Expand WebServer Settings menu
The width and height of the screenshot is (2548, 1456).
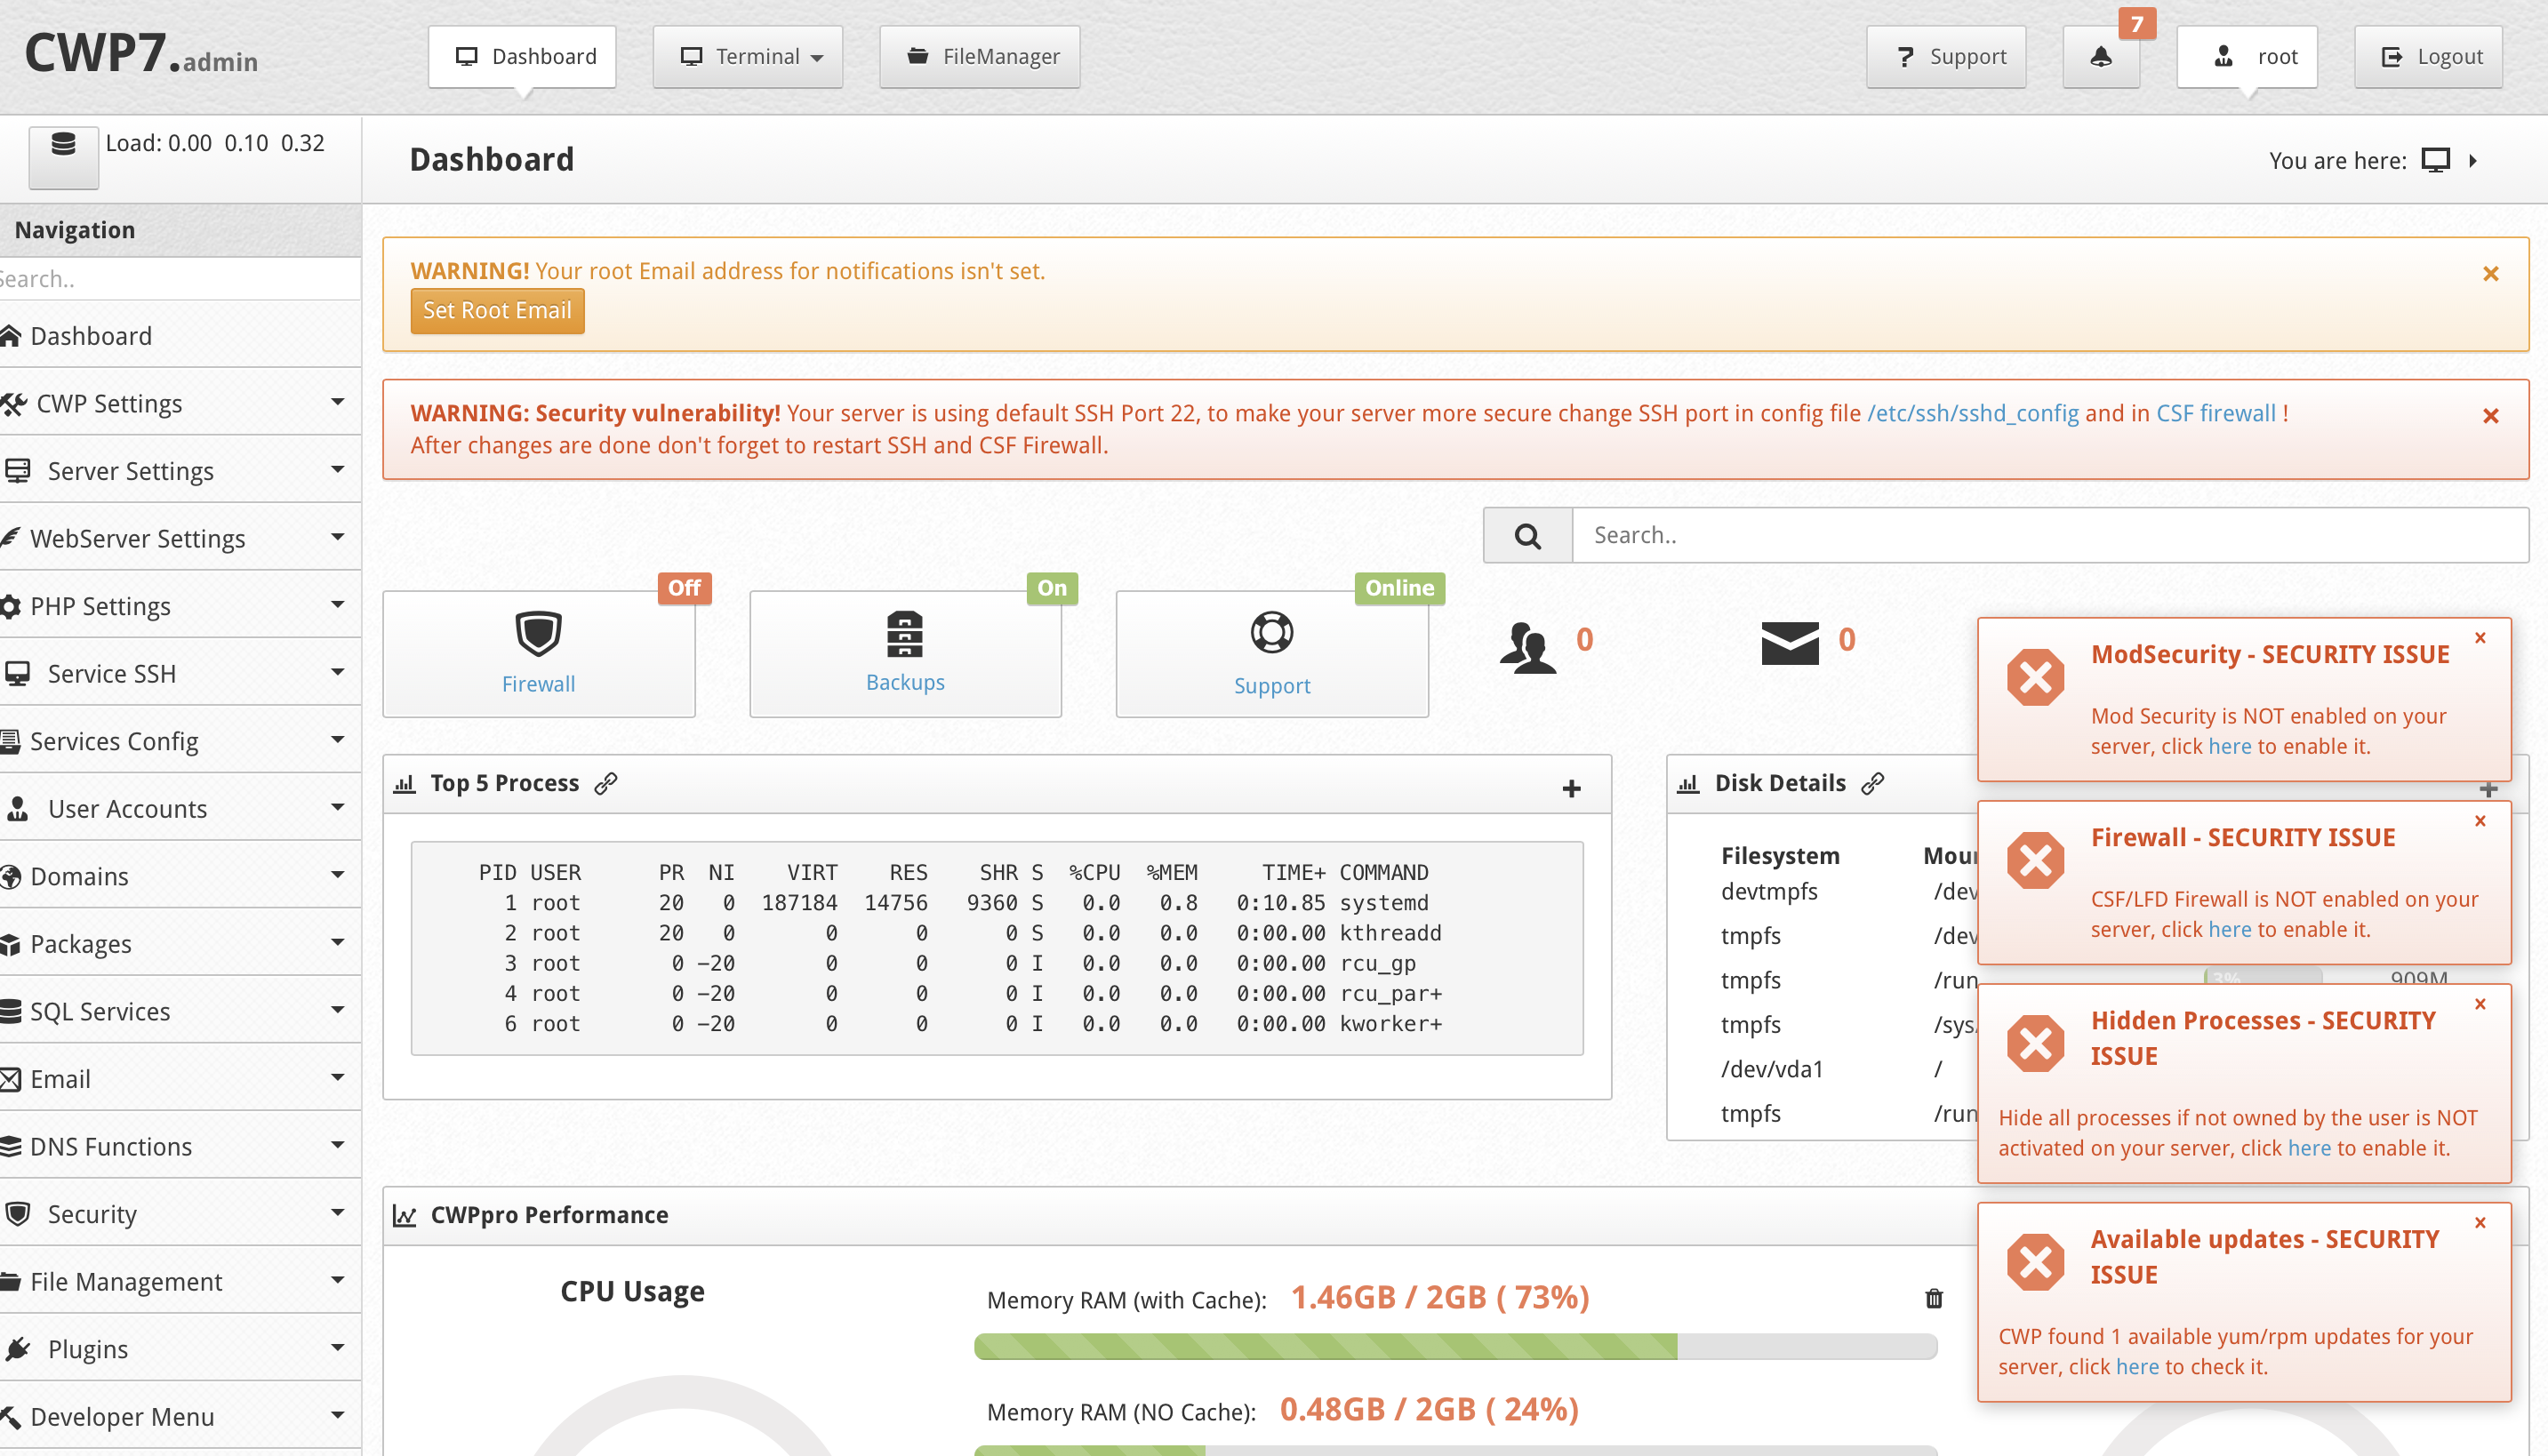point(180,538)
